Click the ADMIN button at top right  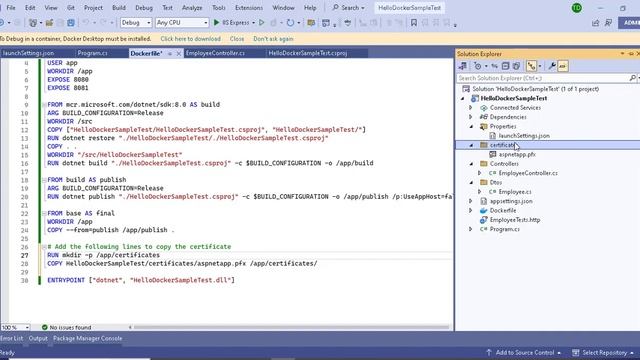point(629,23)
